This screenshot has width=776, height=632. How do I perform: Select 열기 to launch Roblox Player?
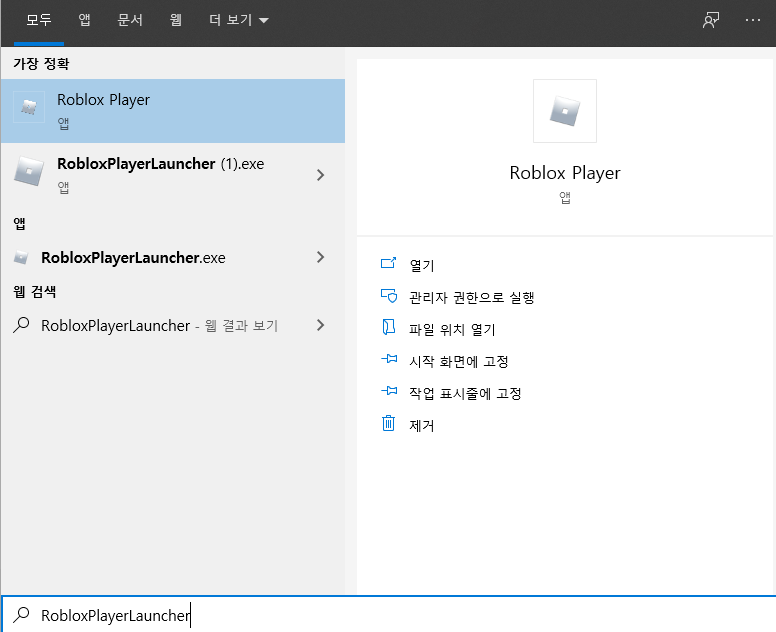(x=422, y=266)
